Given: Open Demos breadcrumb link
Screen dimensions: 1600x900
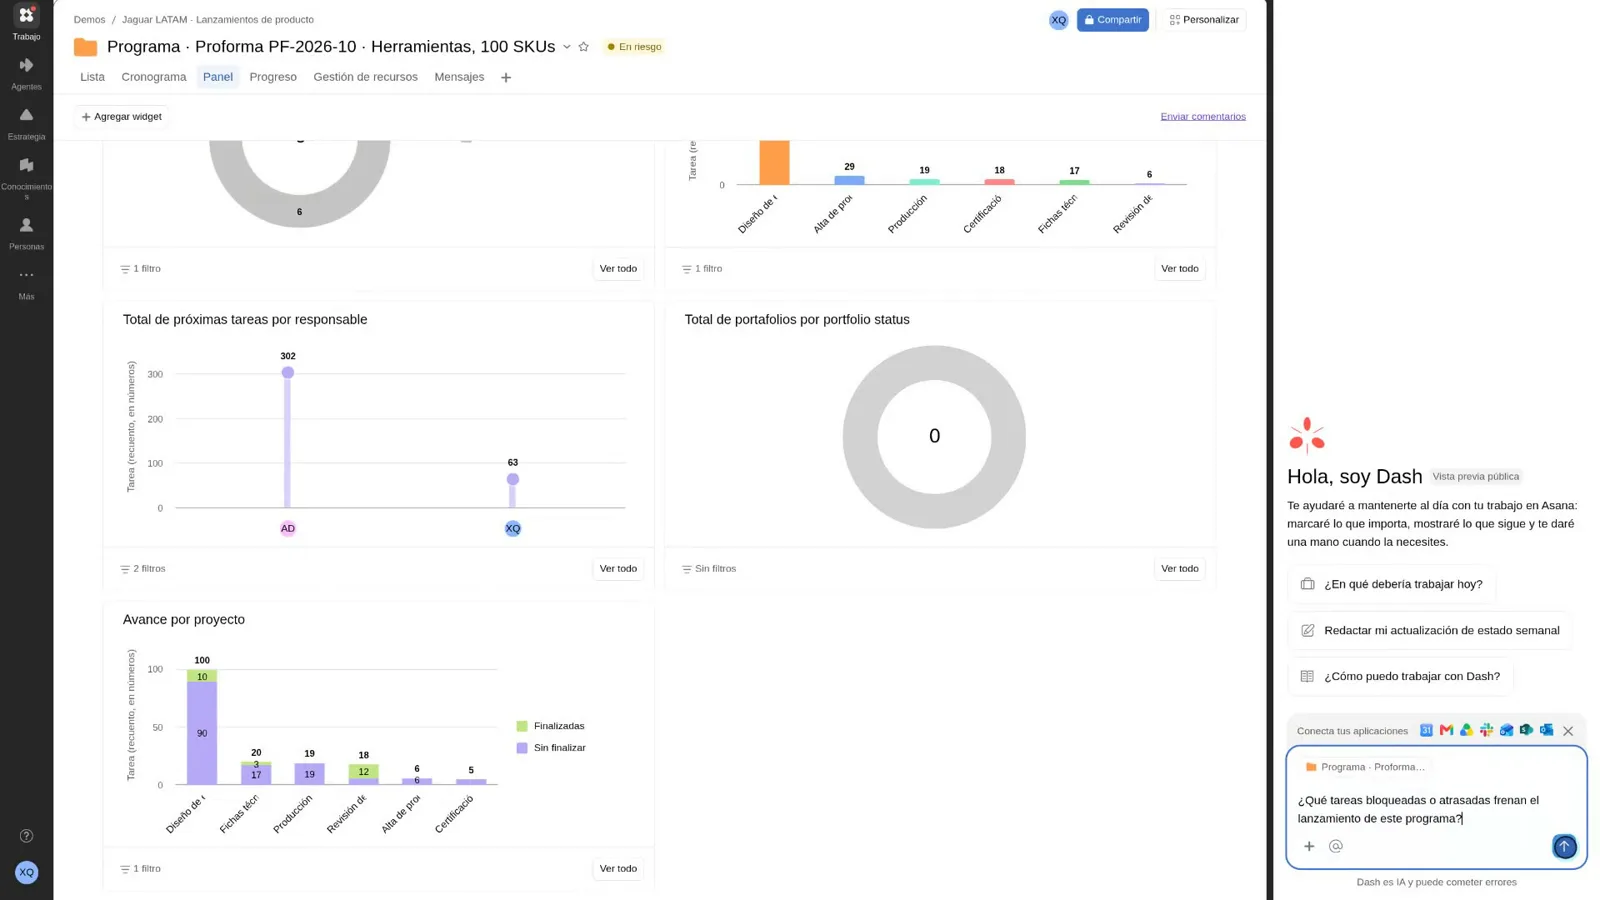Looking at the screenshot, I should tap(89, 20).
